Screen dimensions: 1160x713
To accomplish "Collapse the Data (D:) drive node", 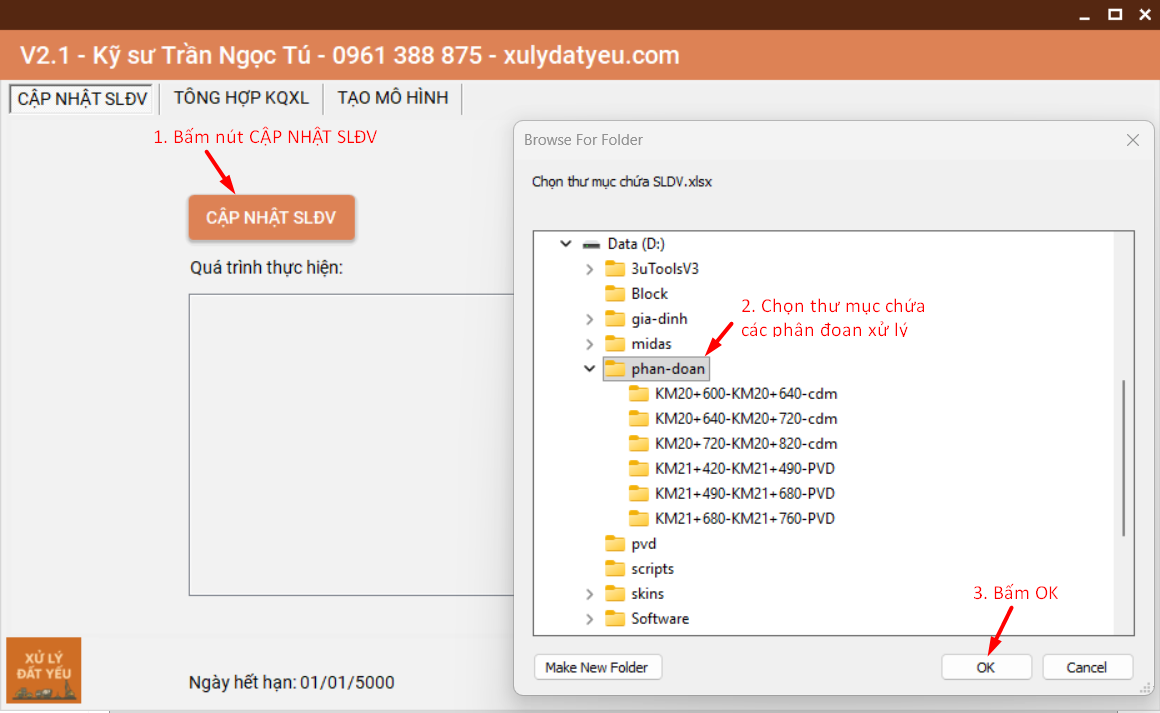I will [x=566, y=244].
